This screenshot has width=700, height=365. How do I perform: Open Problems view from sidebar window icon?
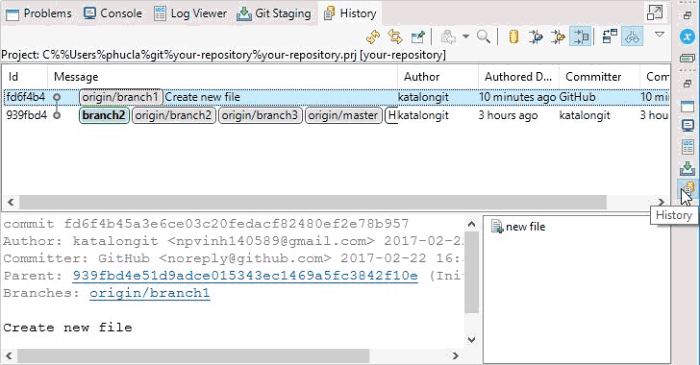[x=688, y=106]
